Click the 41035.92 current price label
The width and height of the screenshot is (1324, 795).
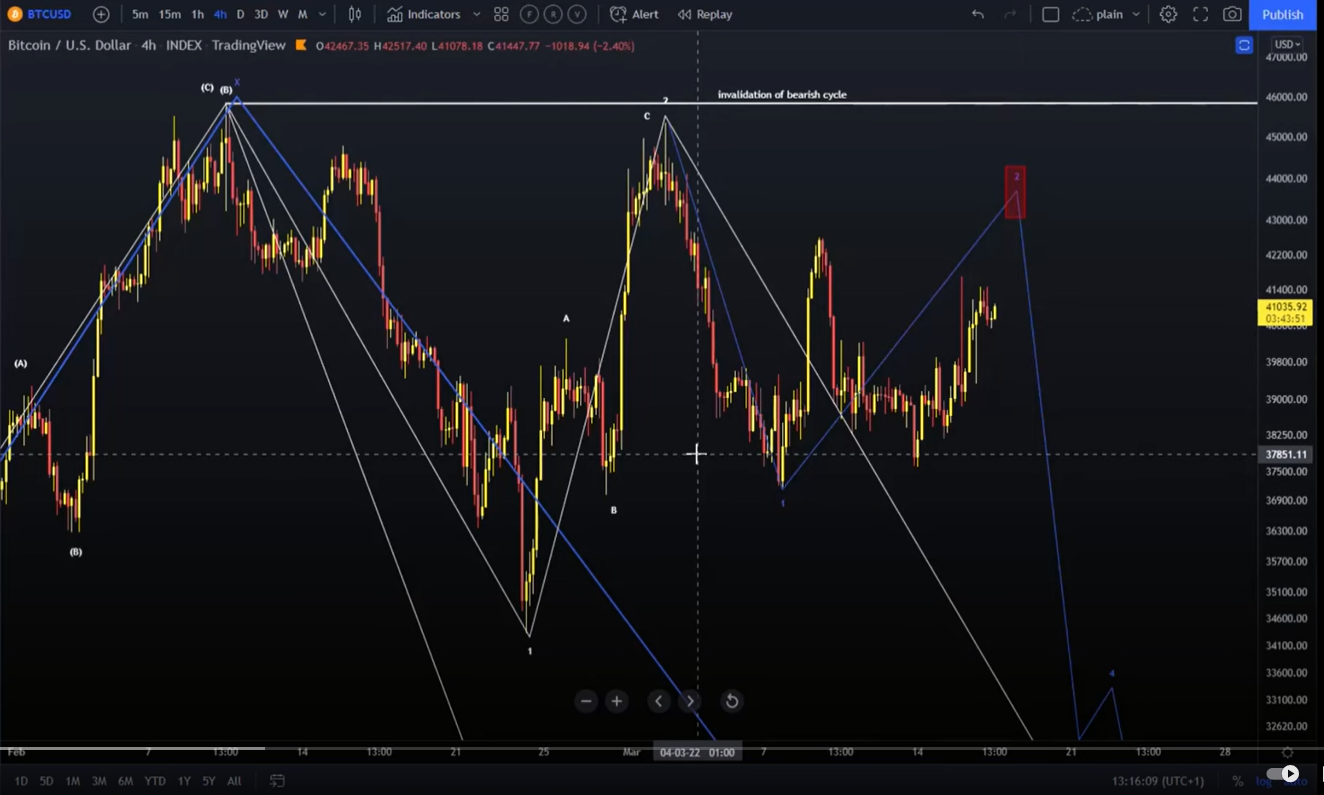pos(1285,313)
